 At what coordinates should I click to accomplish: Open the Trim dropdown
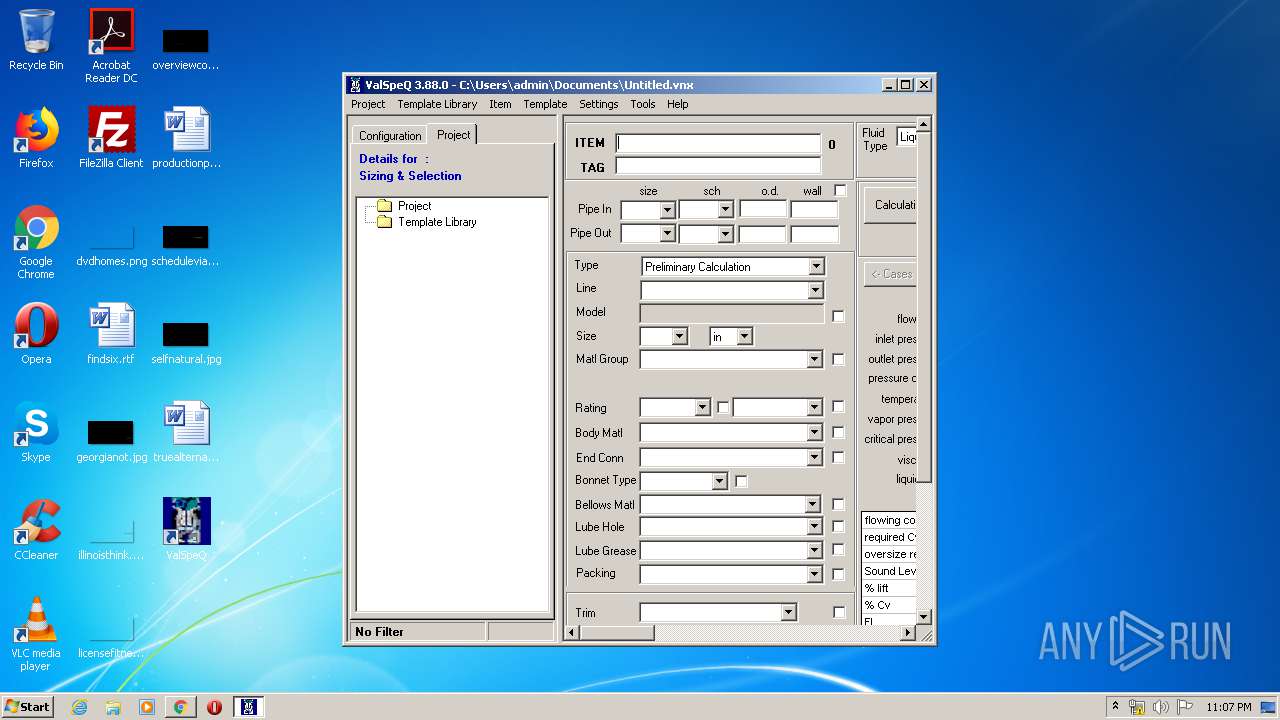(788, 612)
